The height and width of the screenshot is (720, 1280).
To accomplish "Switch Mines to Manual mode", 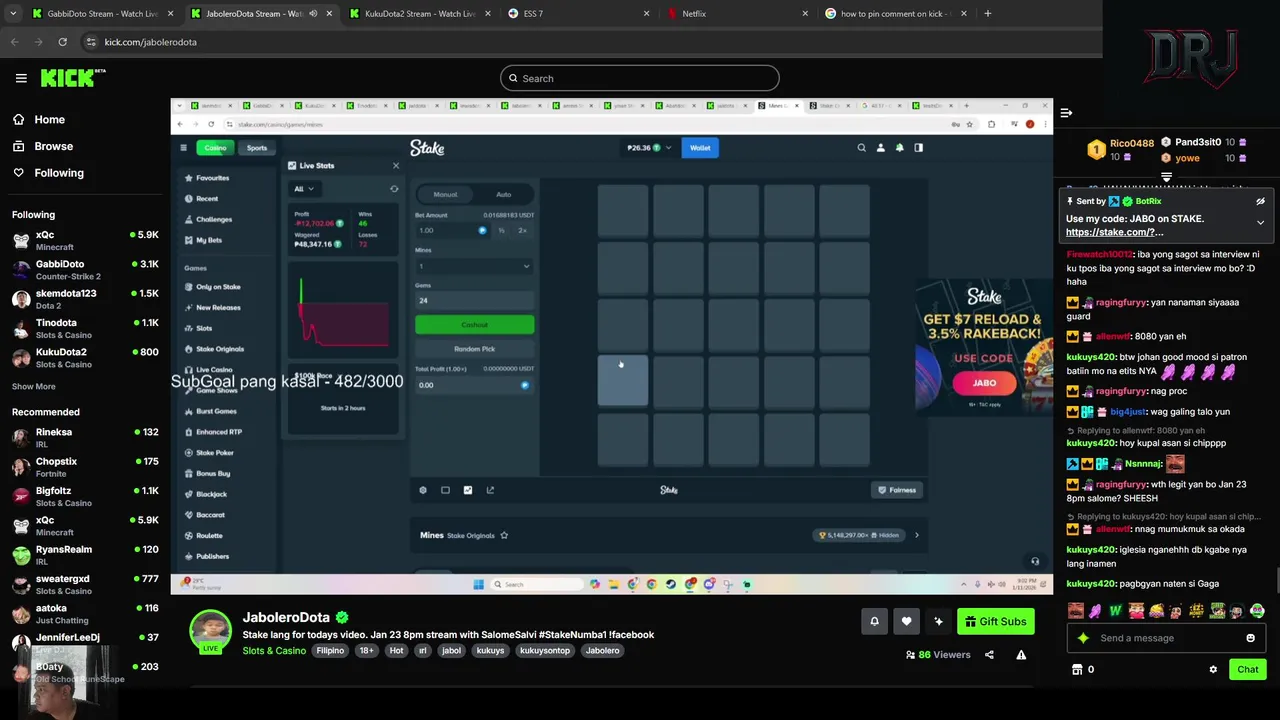I will click(x=445, y=195).
